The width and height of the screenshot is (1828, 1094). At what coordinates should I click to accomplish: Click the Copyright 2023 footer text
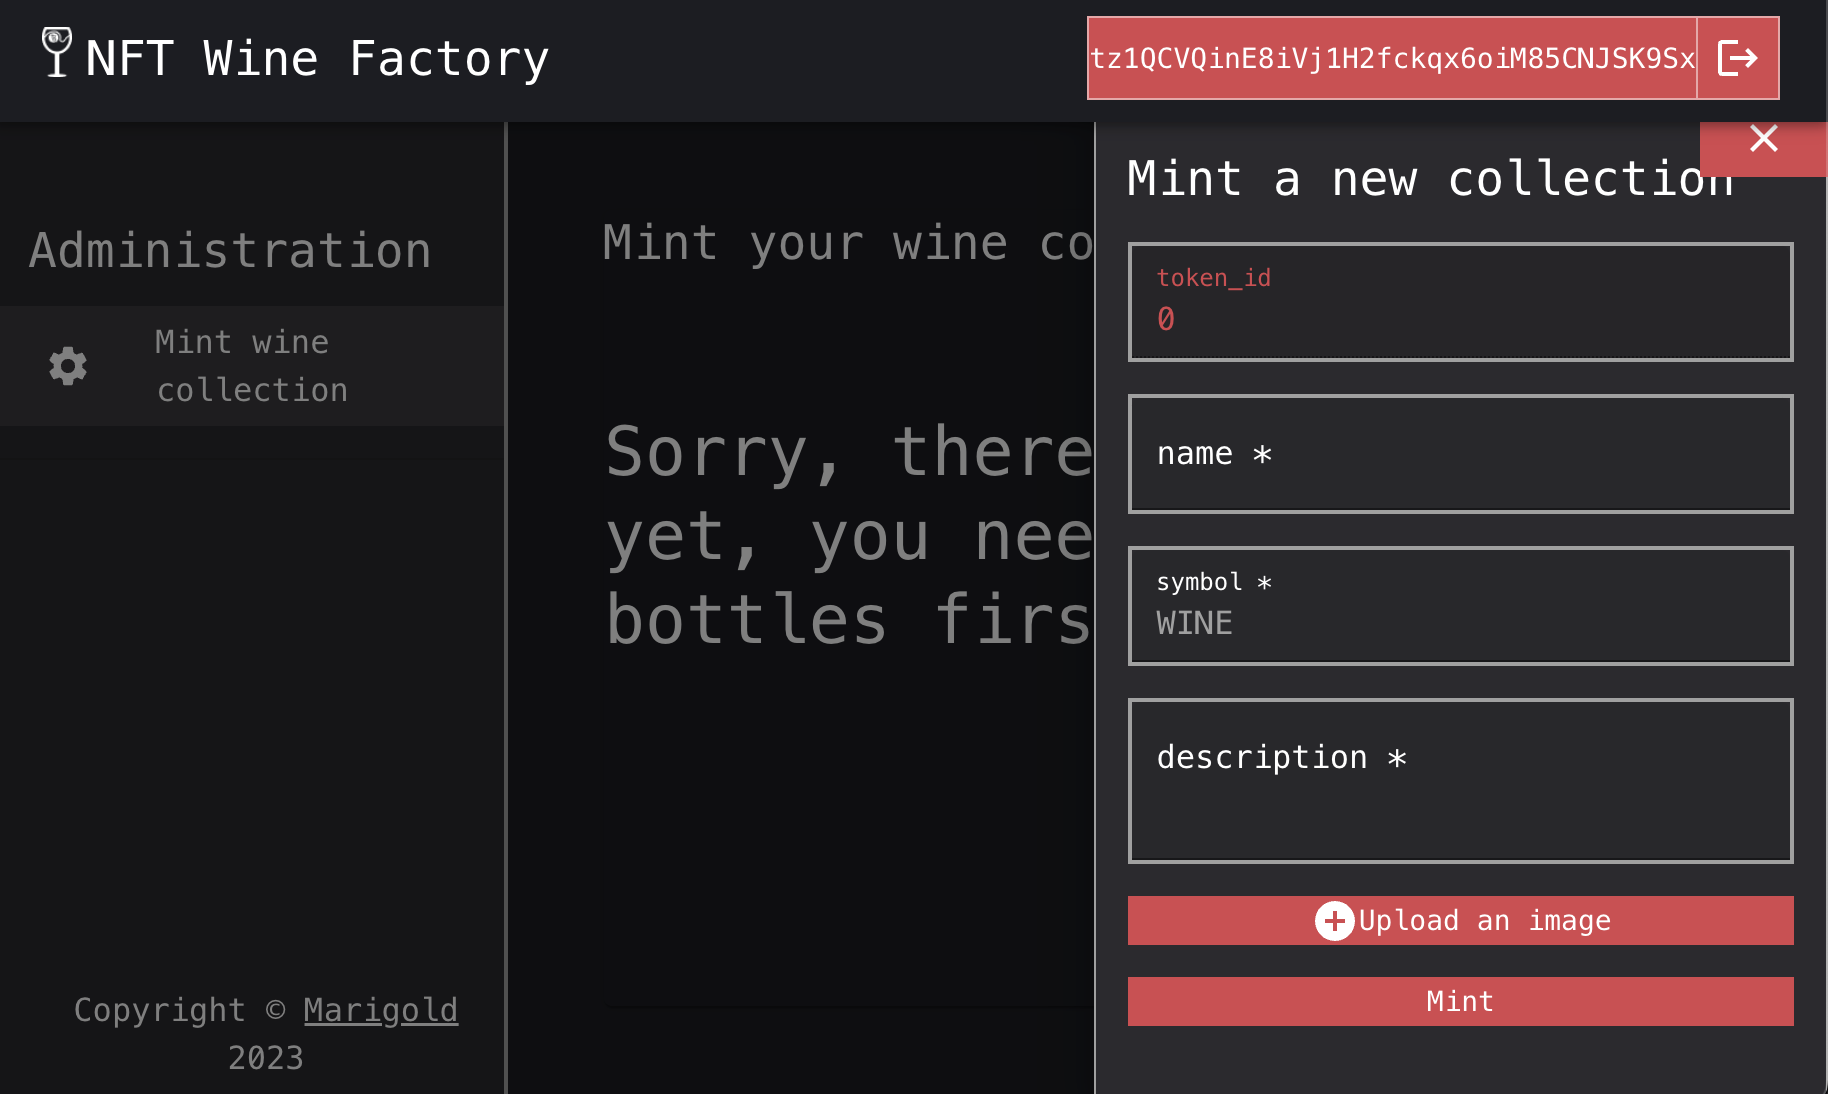(160, 1011)
